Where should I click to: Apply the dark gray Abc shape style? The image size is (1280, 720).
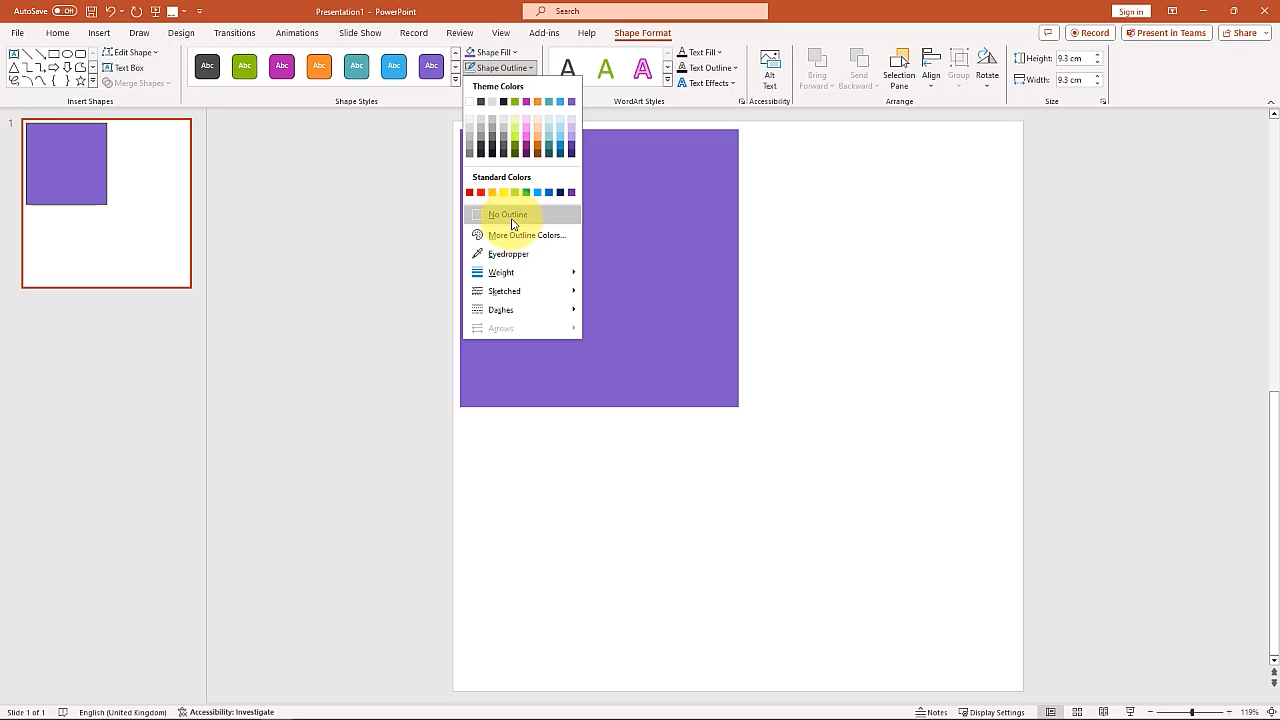click(207, 66)
